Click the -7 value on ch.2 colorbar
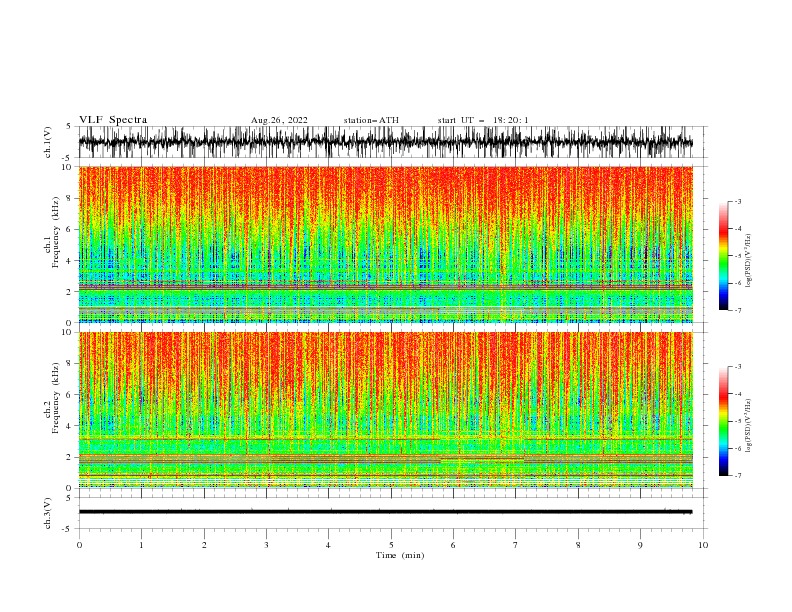The width and height of the screenshot is (792, 612). coord(738,475)
